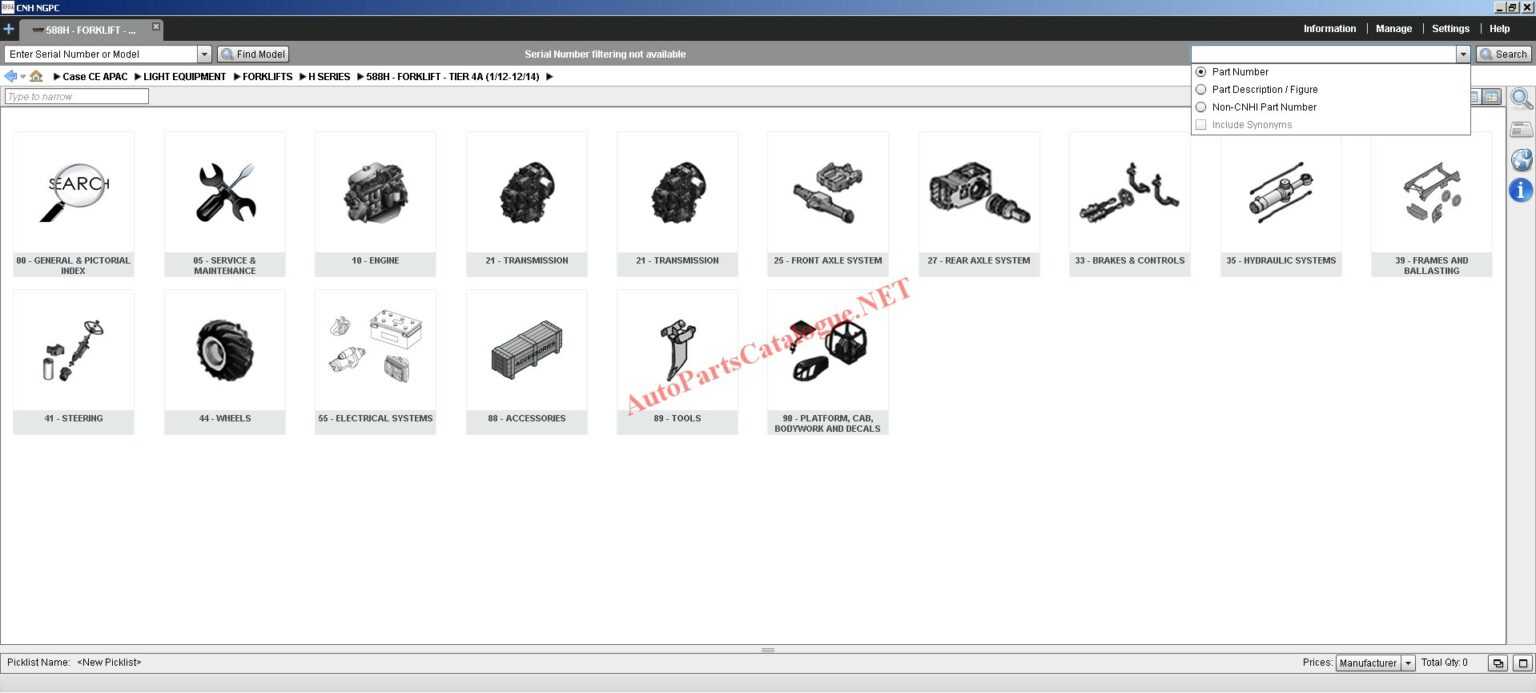Add a new tab with plus icon
The image size is (1536, 693).
pyautogui.click(x=9, y=29)
